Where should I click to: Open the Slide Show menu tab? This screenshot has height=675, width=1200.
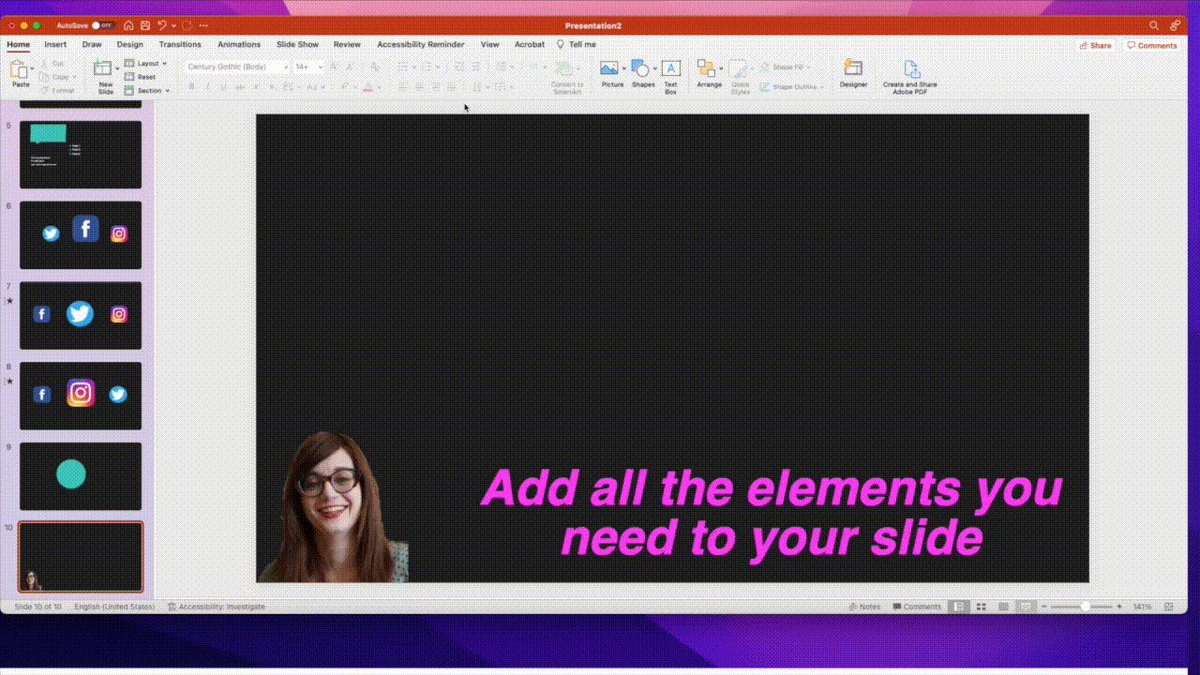[297, 44]
